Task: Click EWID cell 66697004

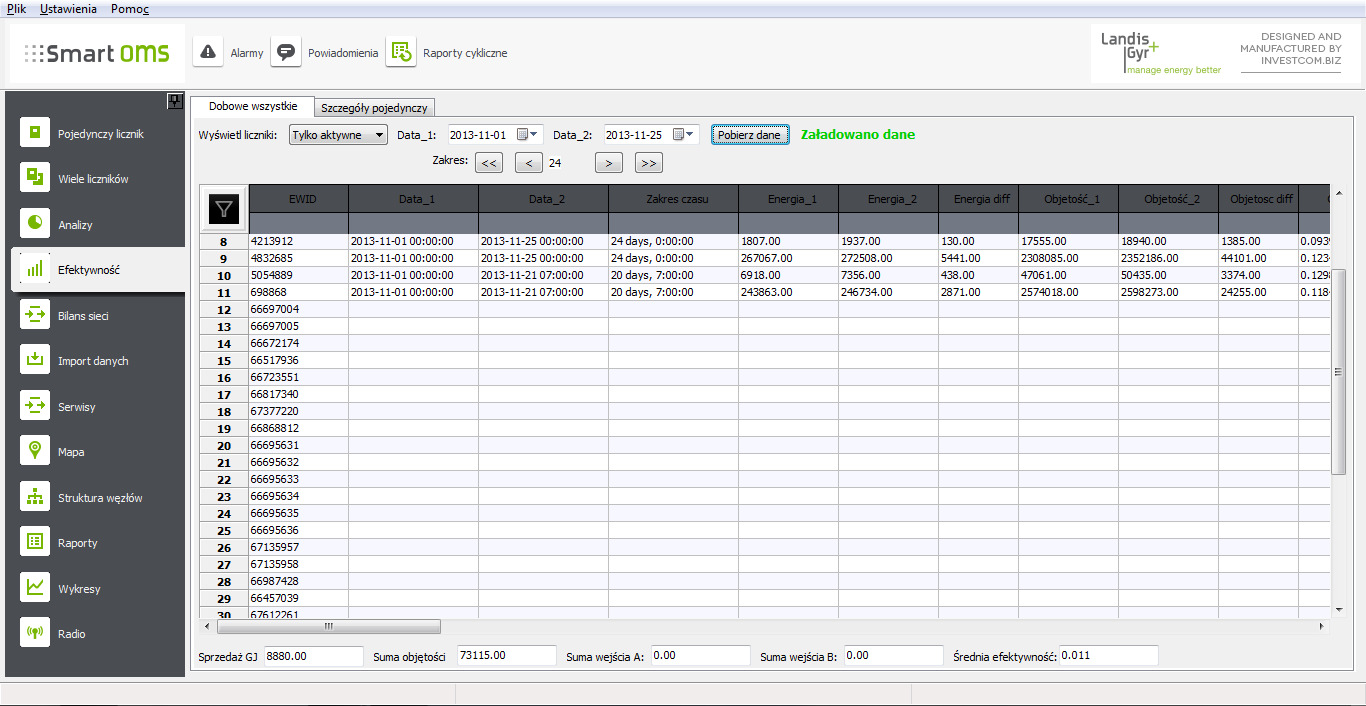Action: [299, 309]
